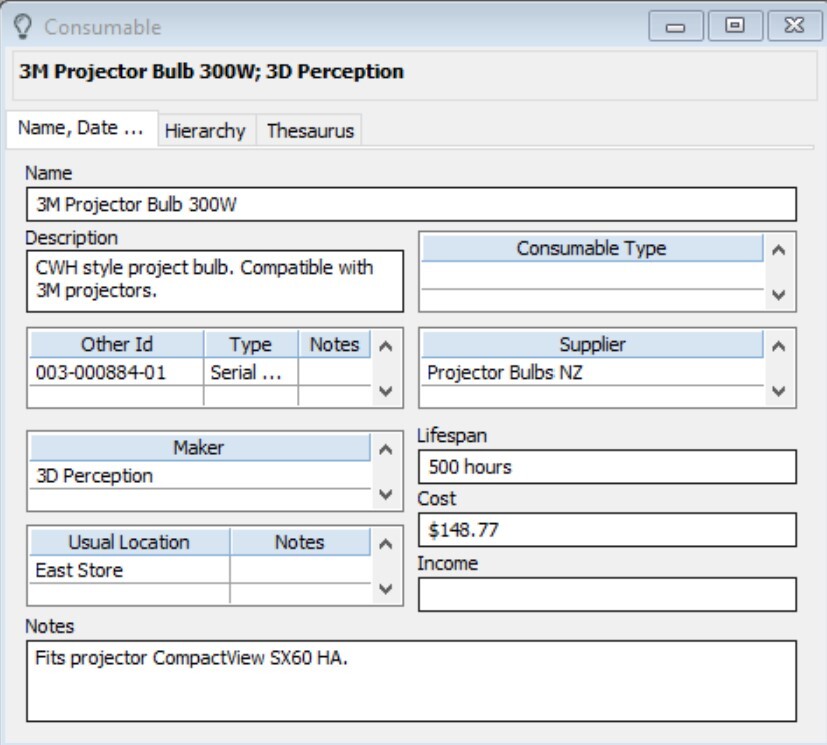Click the empty Income field
827x745 pixels.
click(x=607, y=595)
